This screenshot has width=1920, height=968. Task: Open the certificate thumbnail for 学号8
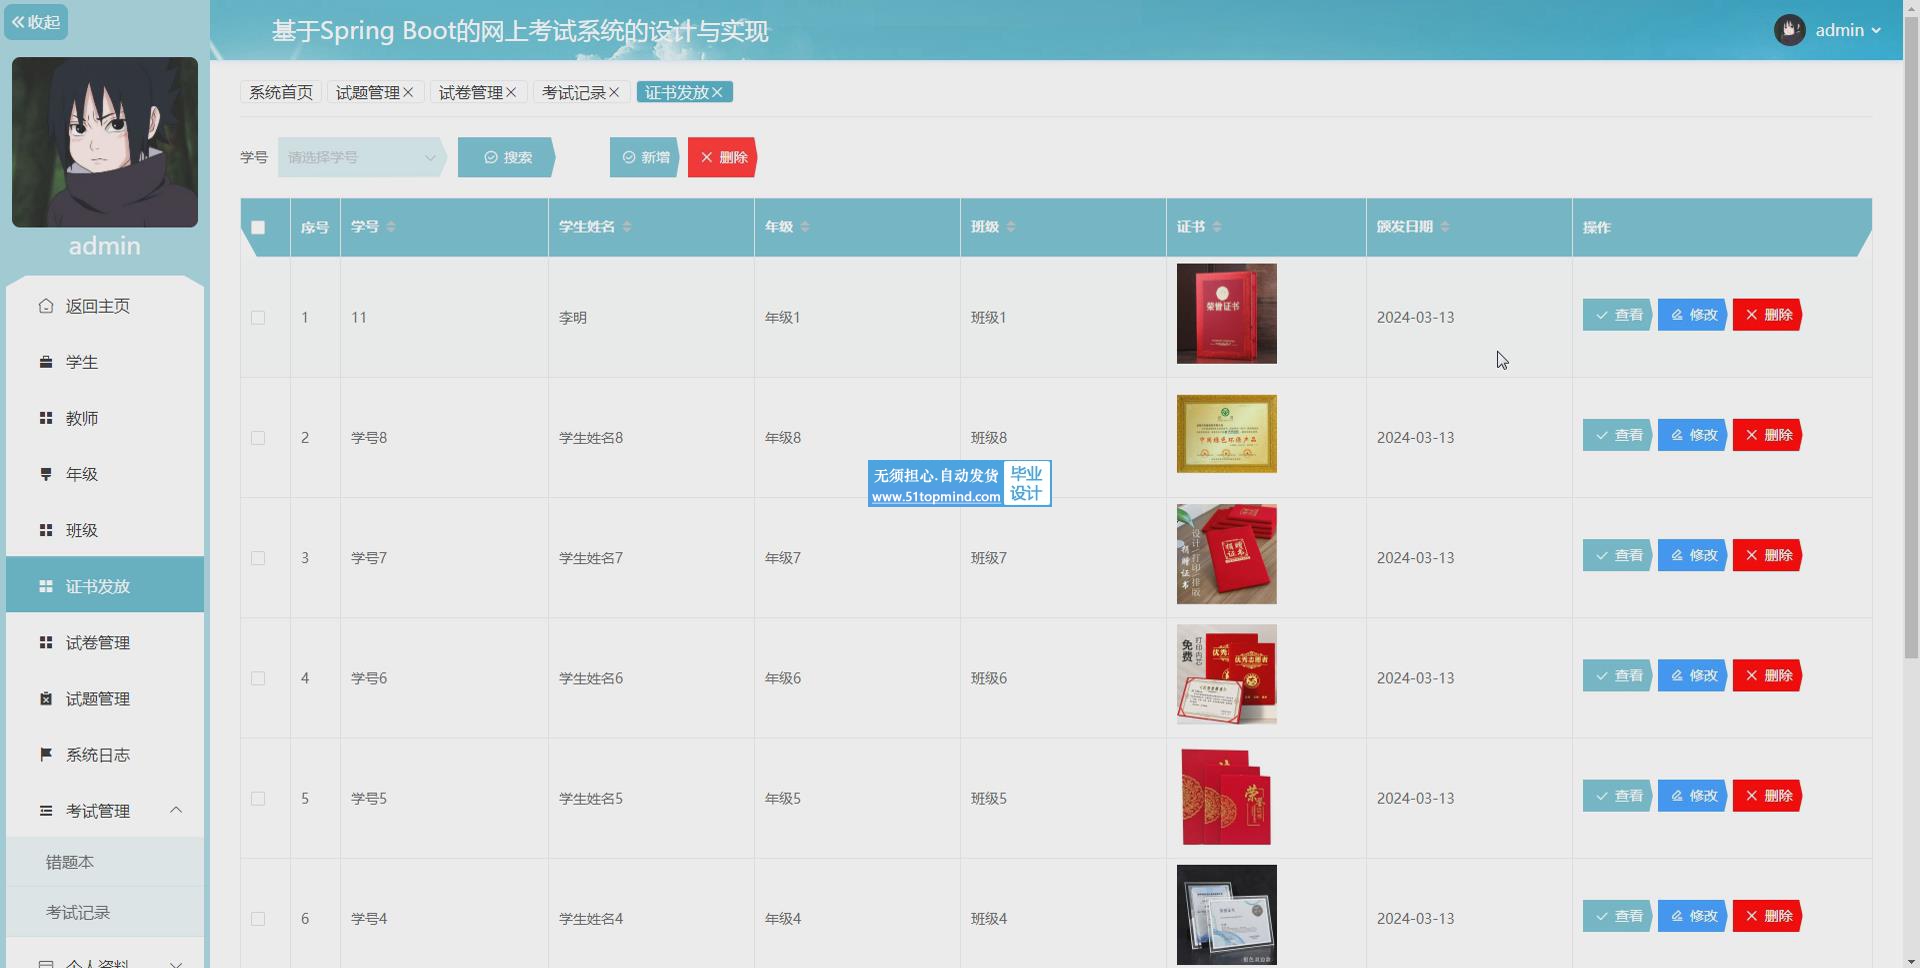click(1226, 434)
